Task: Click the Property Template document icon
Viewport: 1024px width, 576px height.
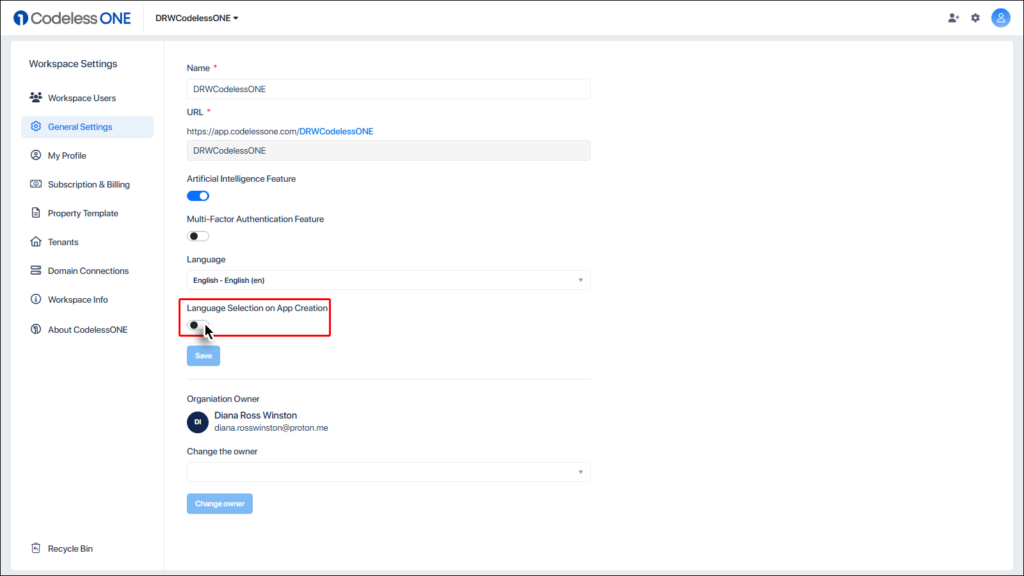Action: [x=36, y=212]
